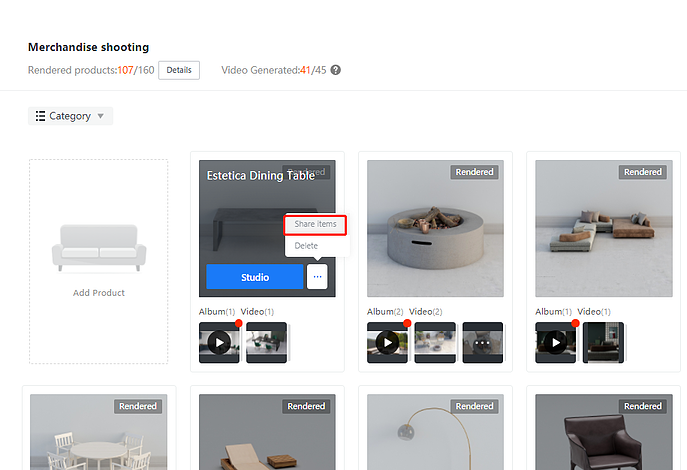The width and height of the screenshot is (687, 470).
Task: Select Share items from the popup menu
Action: [315, 224]
